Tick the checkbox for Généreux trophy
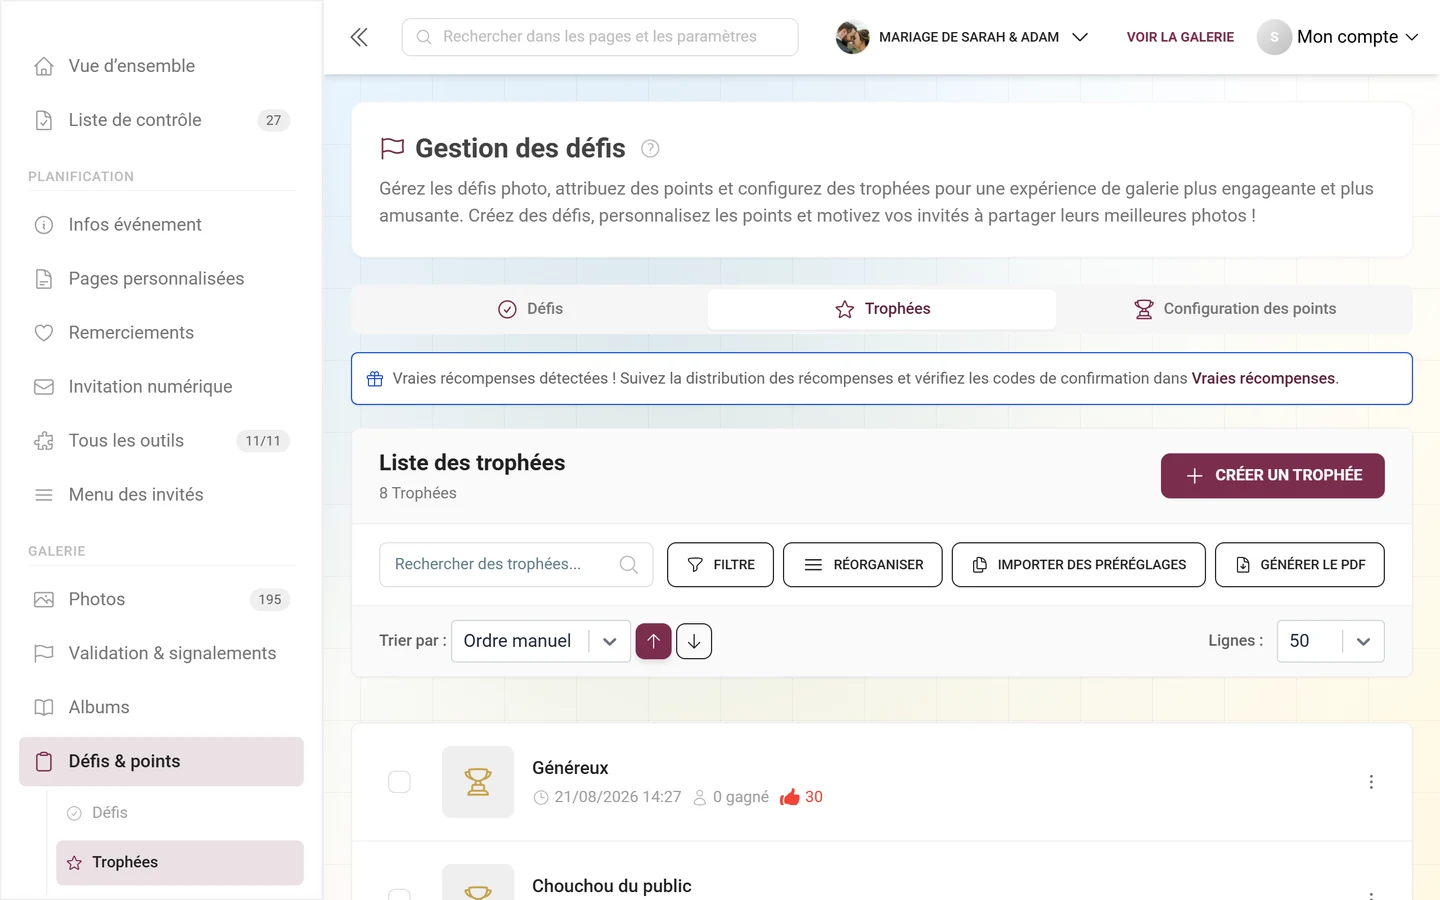Screen dimensions: 1440x900 coord(399,782)
